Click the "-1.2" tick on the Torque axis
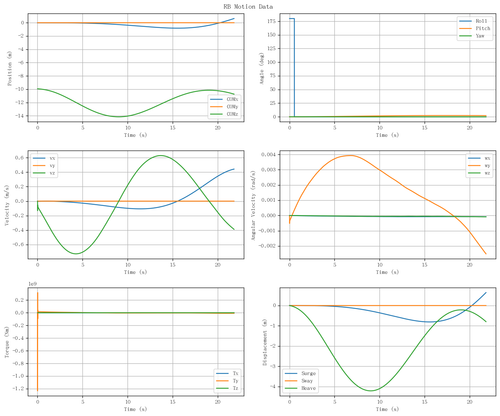500x416 pixels. point(18,389)
